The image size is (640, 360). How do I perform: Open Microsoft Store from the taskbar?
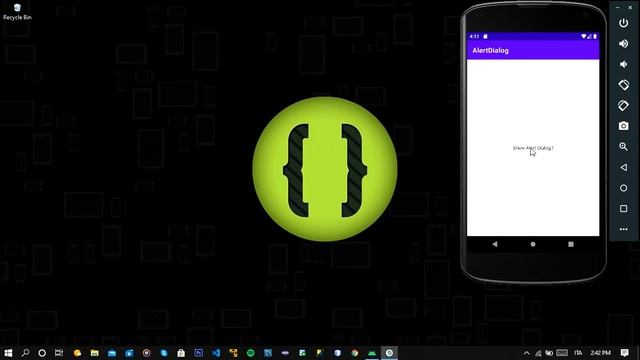pos(181,353)
